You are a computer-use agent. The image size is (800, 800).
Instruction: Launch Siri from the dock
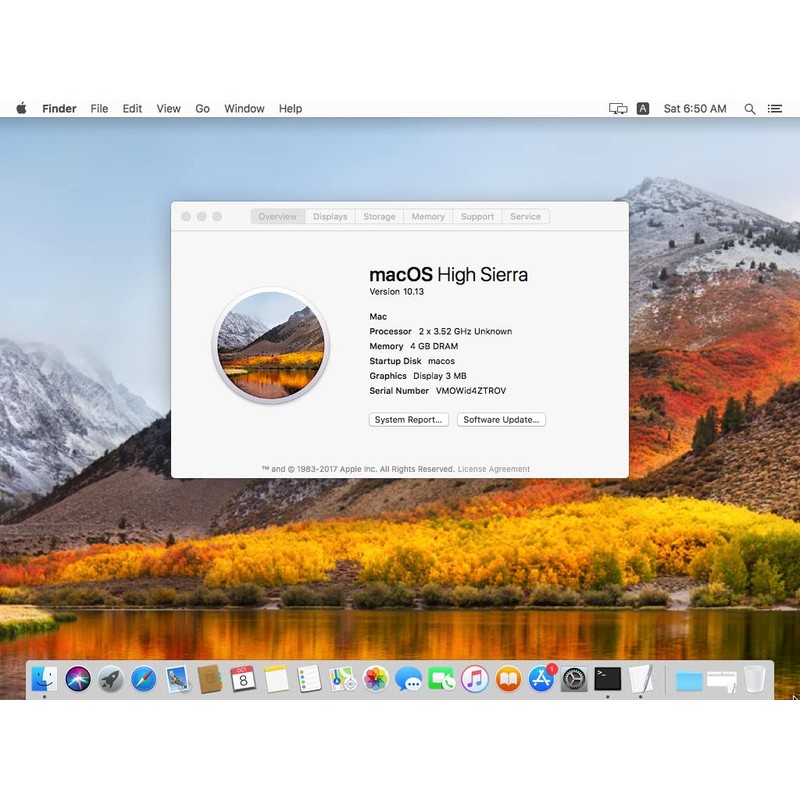pos(78,679)
